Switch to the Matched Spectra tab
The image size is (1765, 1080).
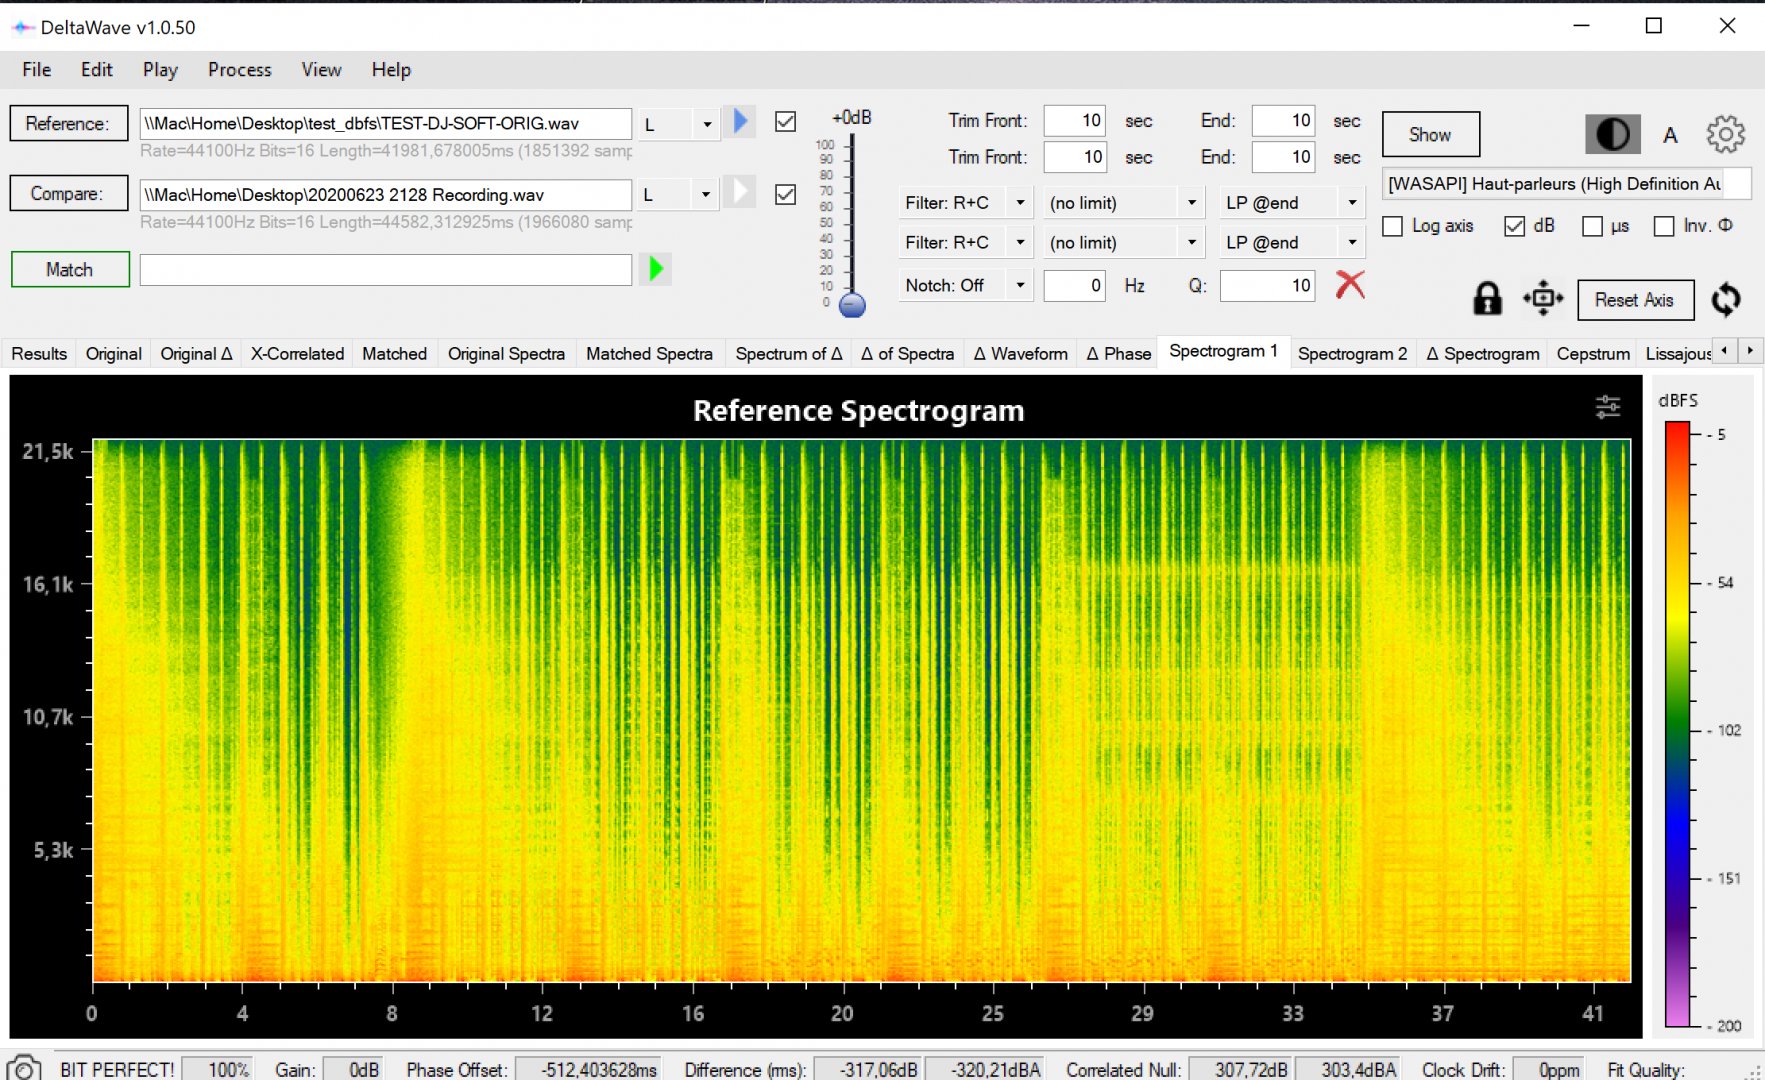[x=649, y=353]
